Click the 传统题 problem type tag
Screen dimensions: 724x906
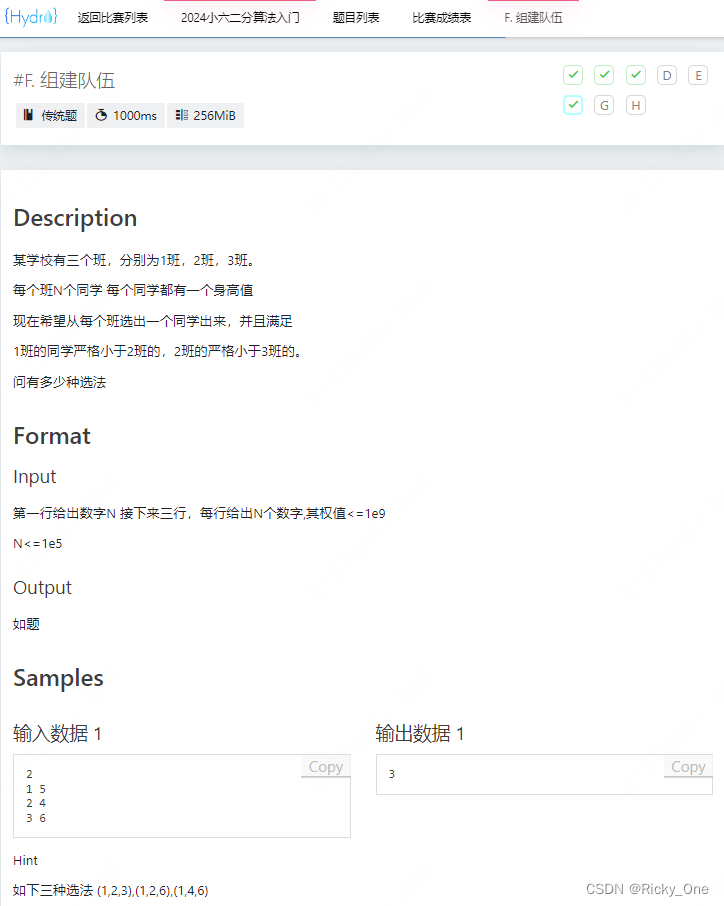50,116
